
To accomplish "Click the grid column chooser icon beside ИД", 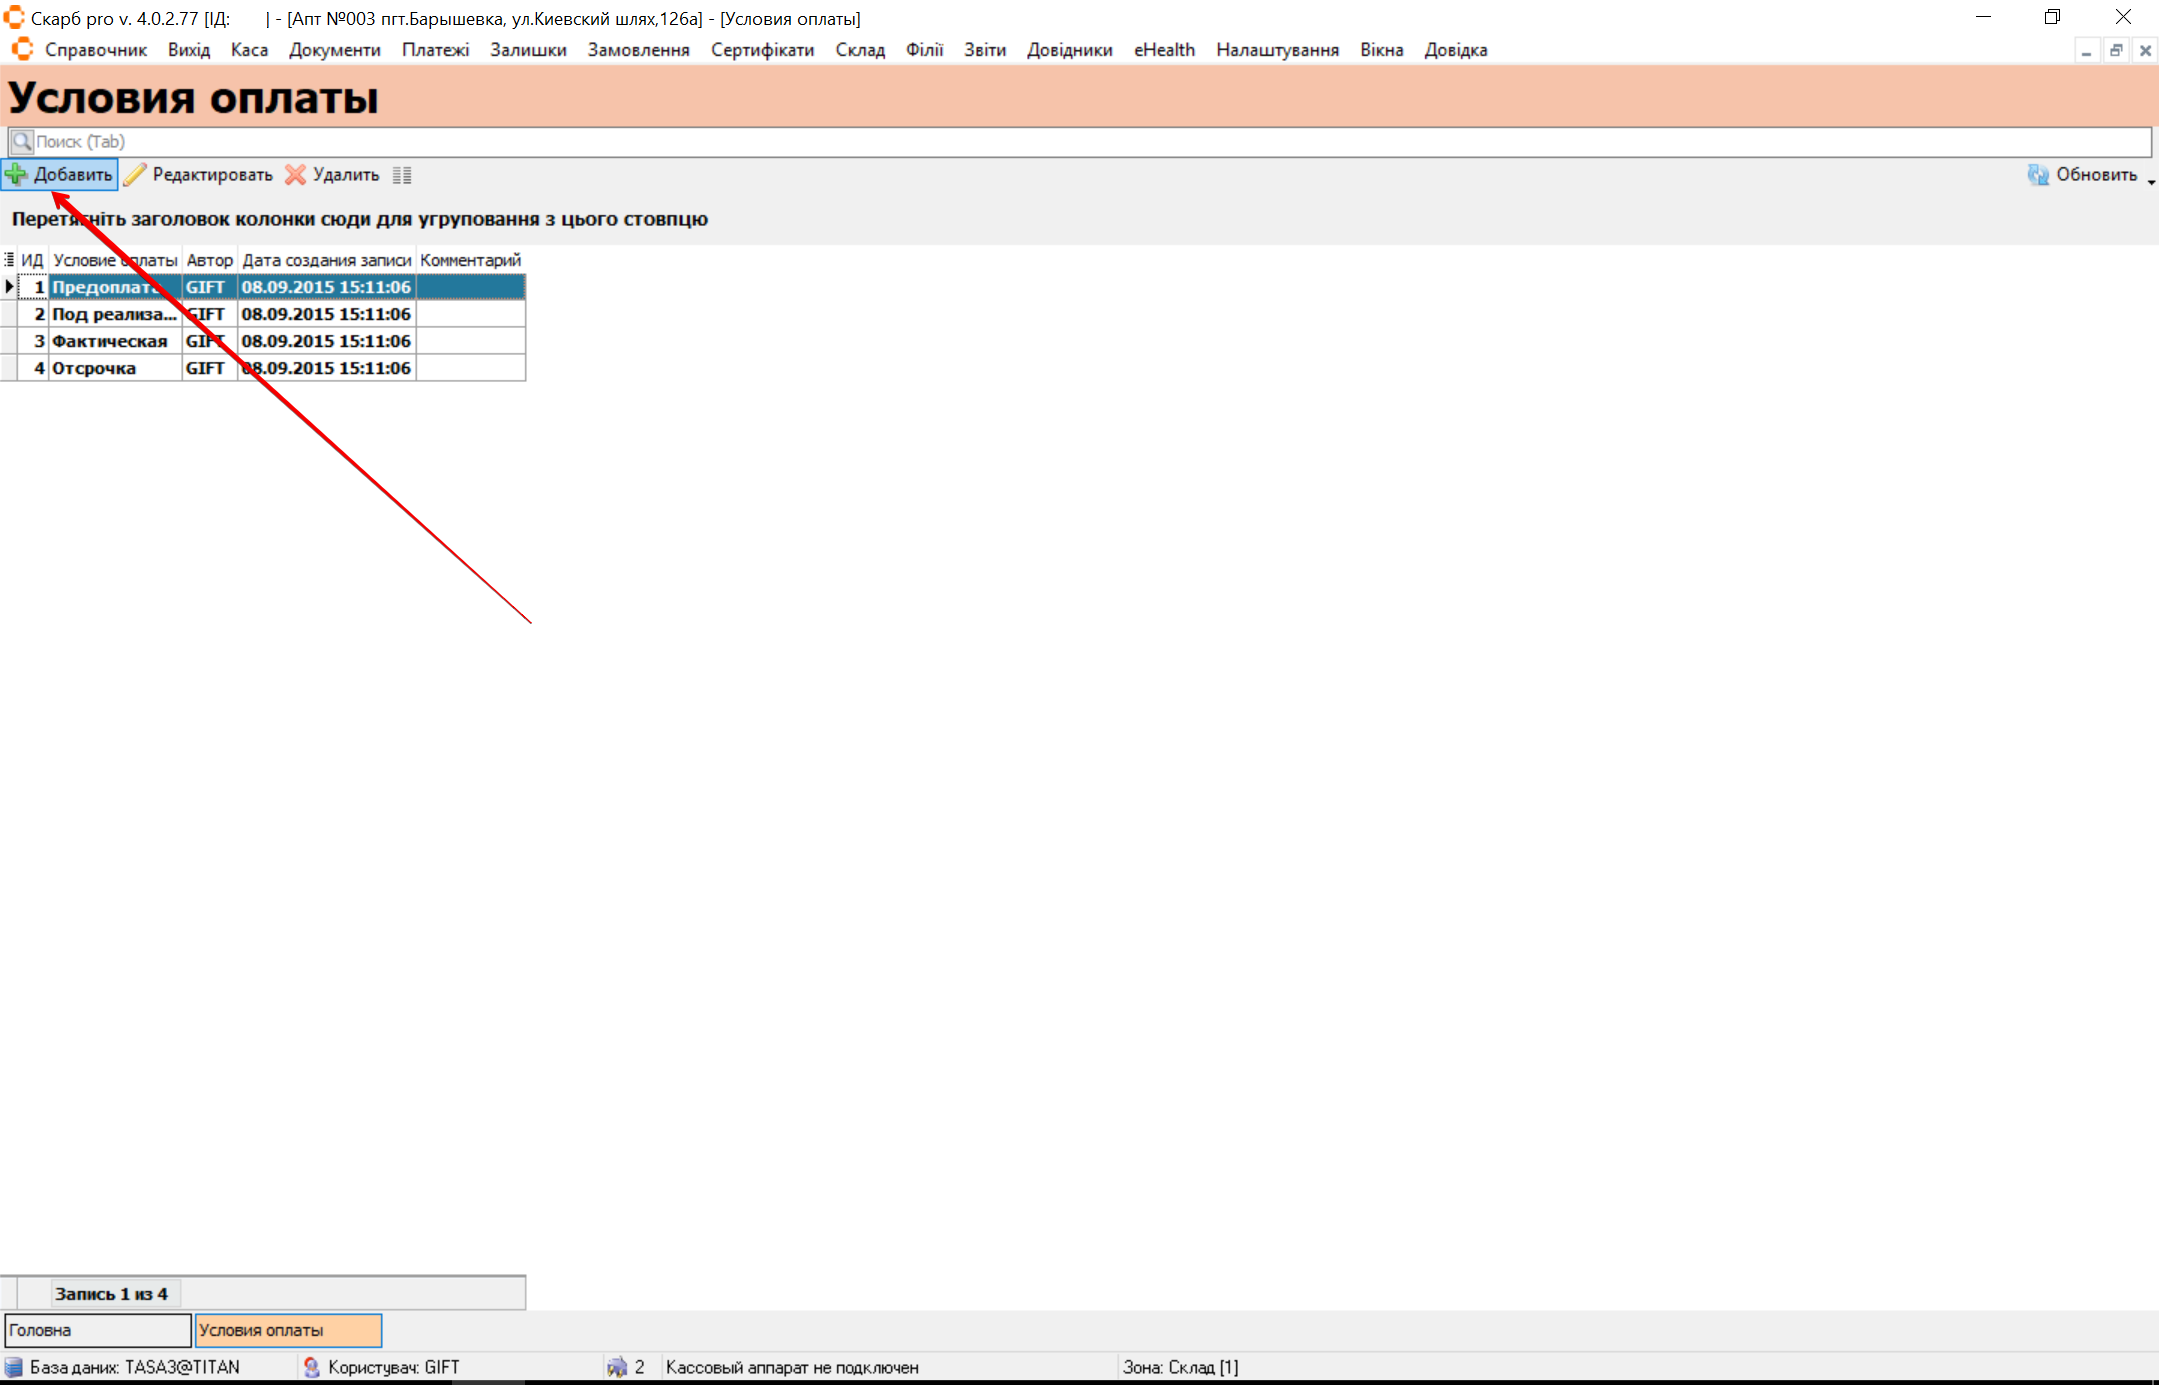I will pos(9,260).
